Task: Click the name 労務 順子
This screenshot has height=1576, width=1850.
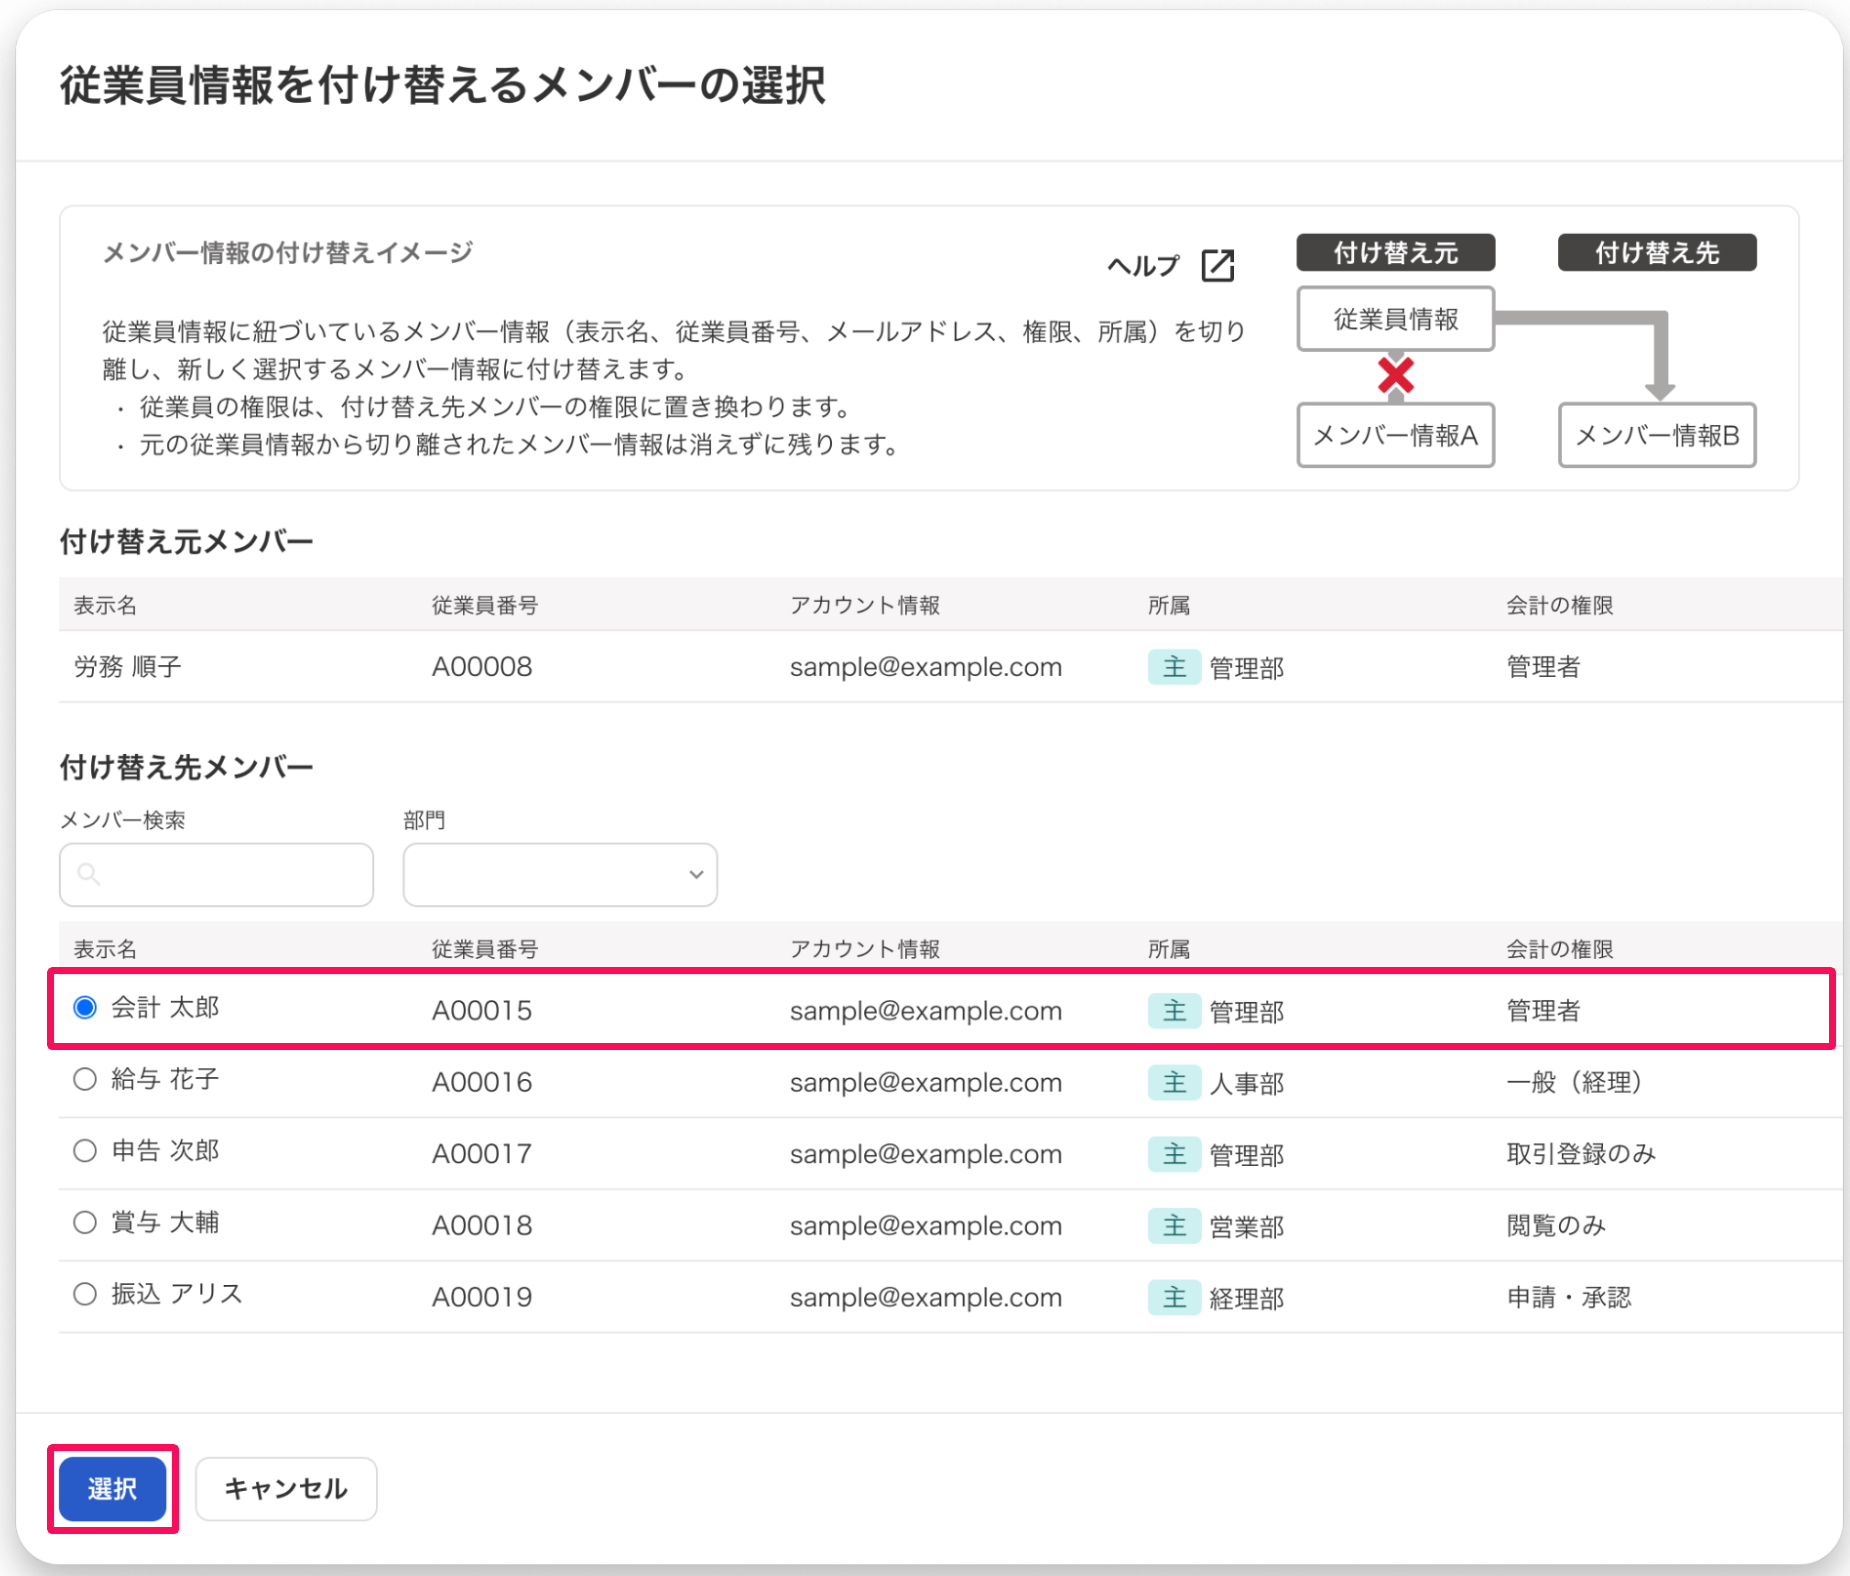Action: coord(128,667)
